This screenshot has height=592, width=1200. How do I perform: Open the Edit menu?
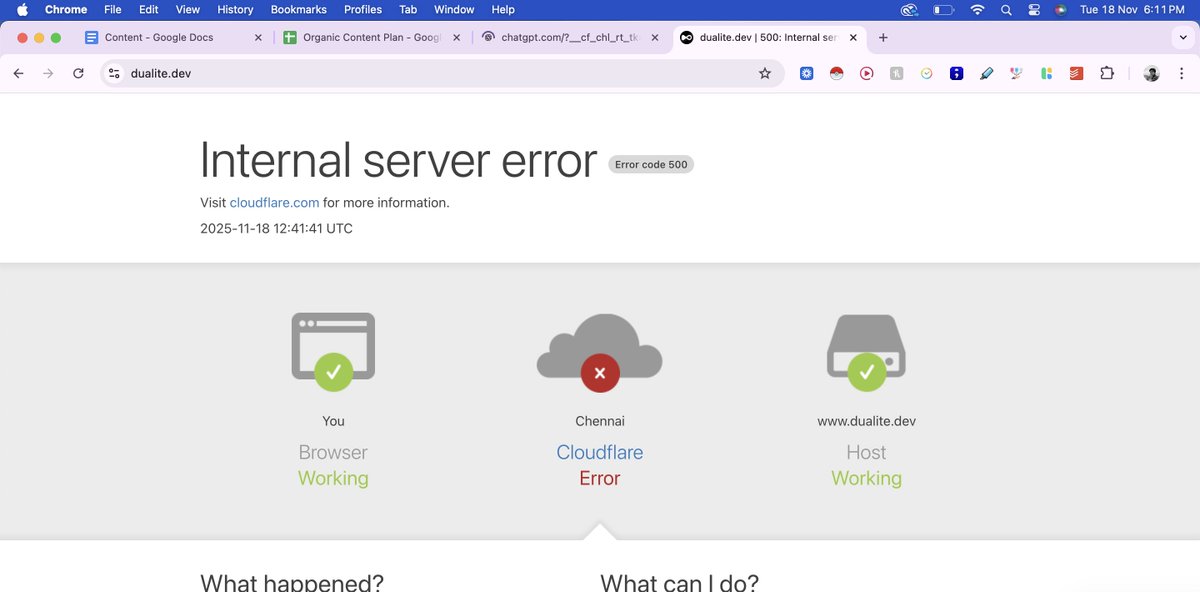pyautogui.click(x=149, y=9)
